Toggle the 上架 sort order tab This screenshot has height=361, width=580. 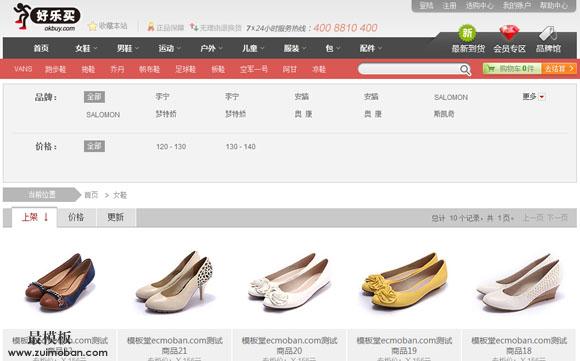pyautogui.click(x=35, y=217)
